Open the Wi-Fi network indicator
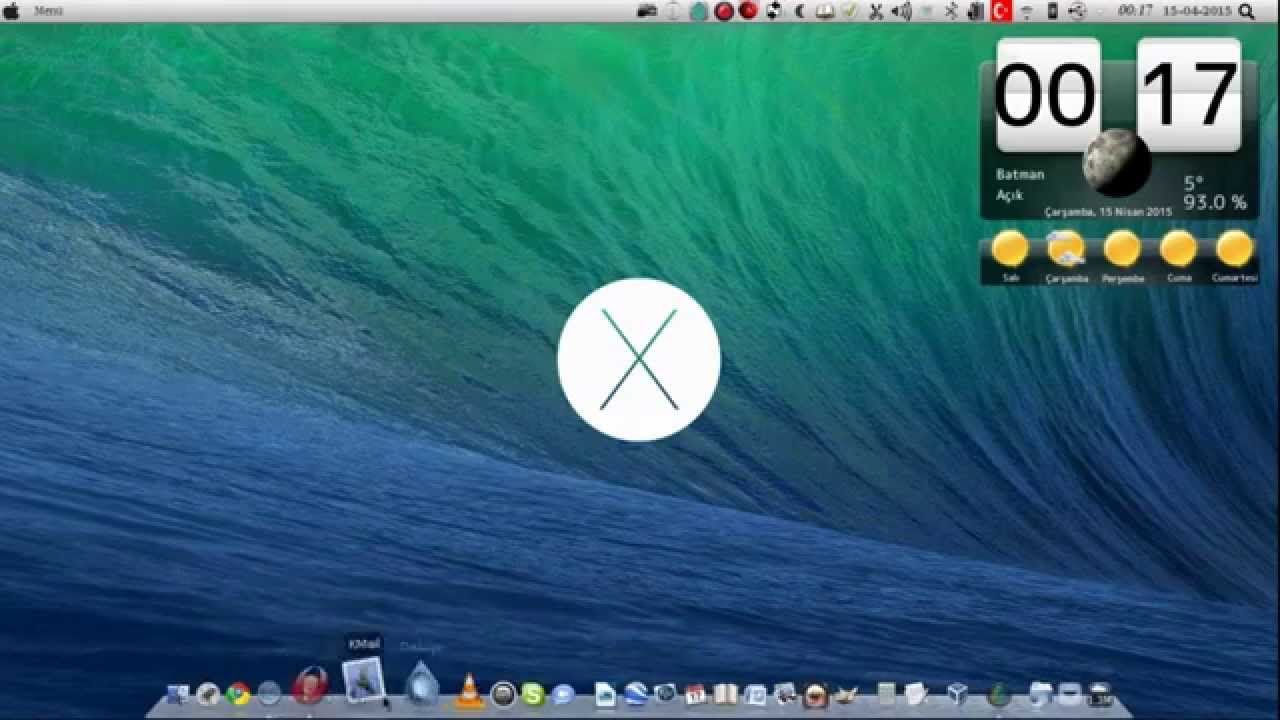The width and height of the screenshot is (1280, 720). [1026, 11]
